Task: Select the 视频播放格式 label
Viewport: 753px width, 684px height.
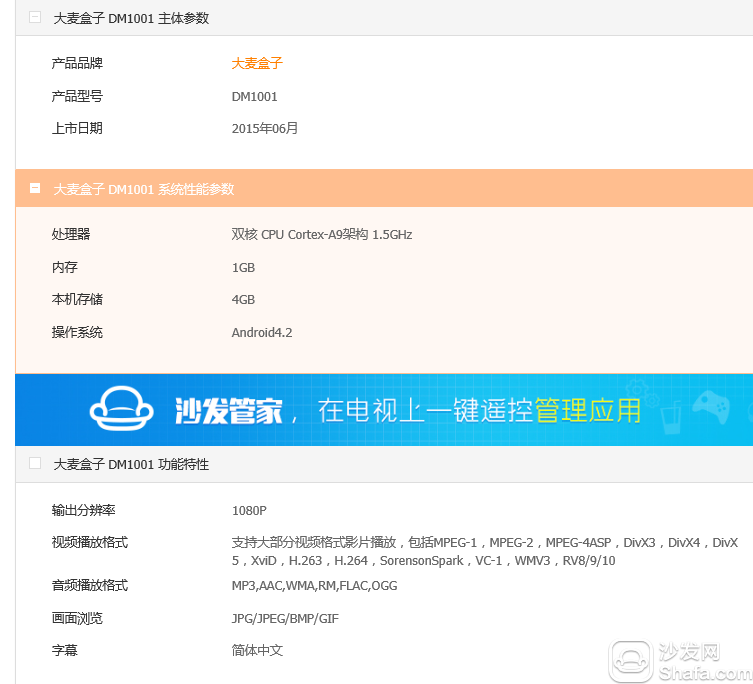Action: coord(90,543)
